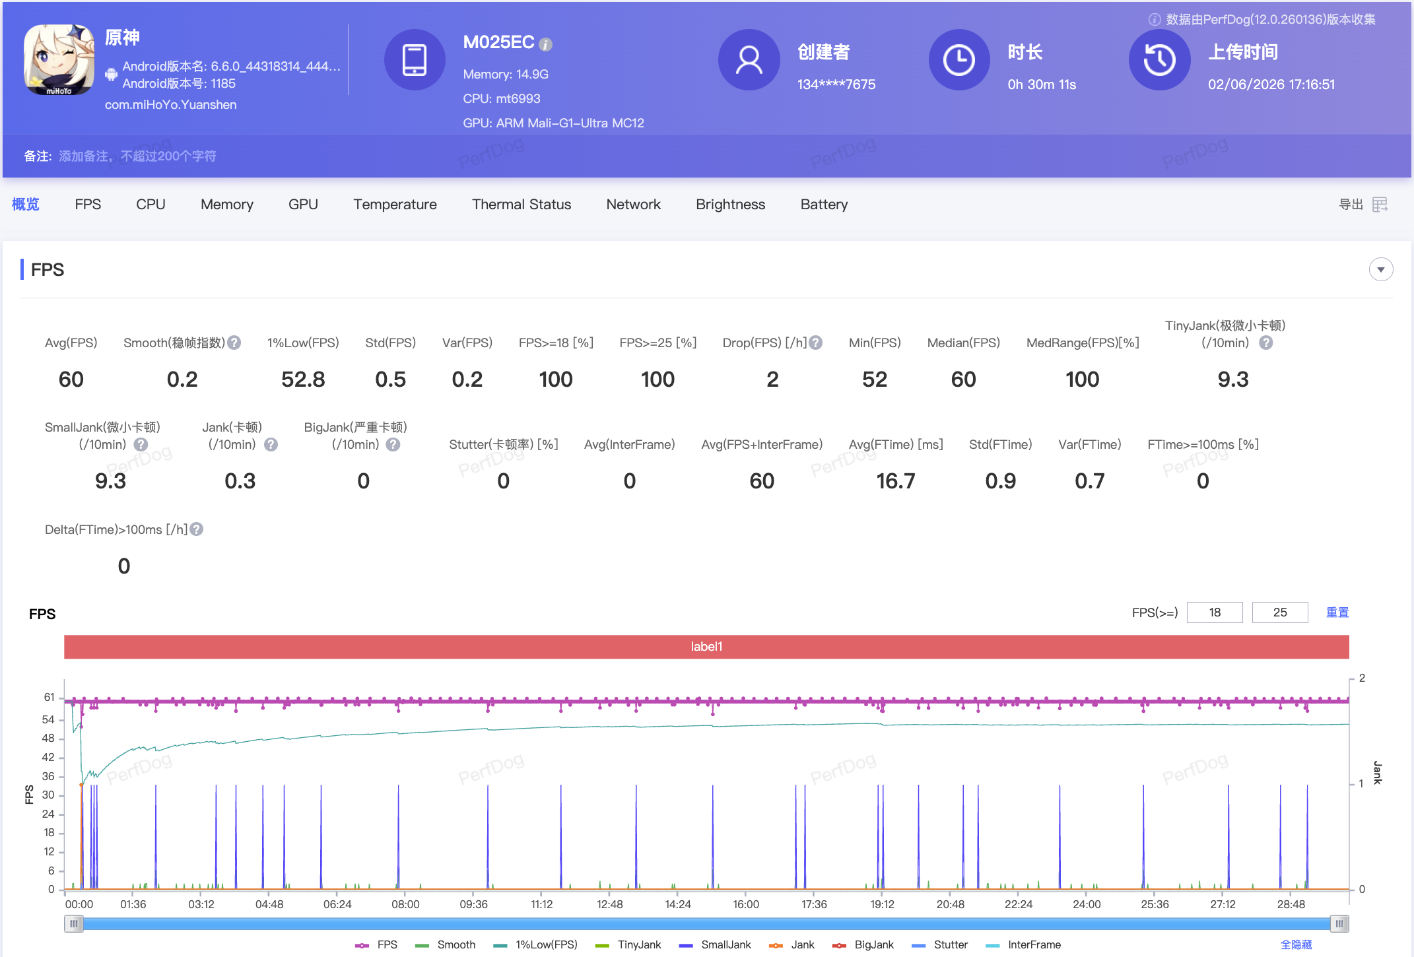Open the Battery tab

824,204
